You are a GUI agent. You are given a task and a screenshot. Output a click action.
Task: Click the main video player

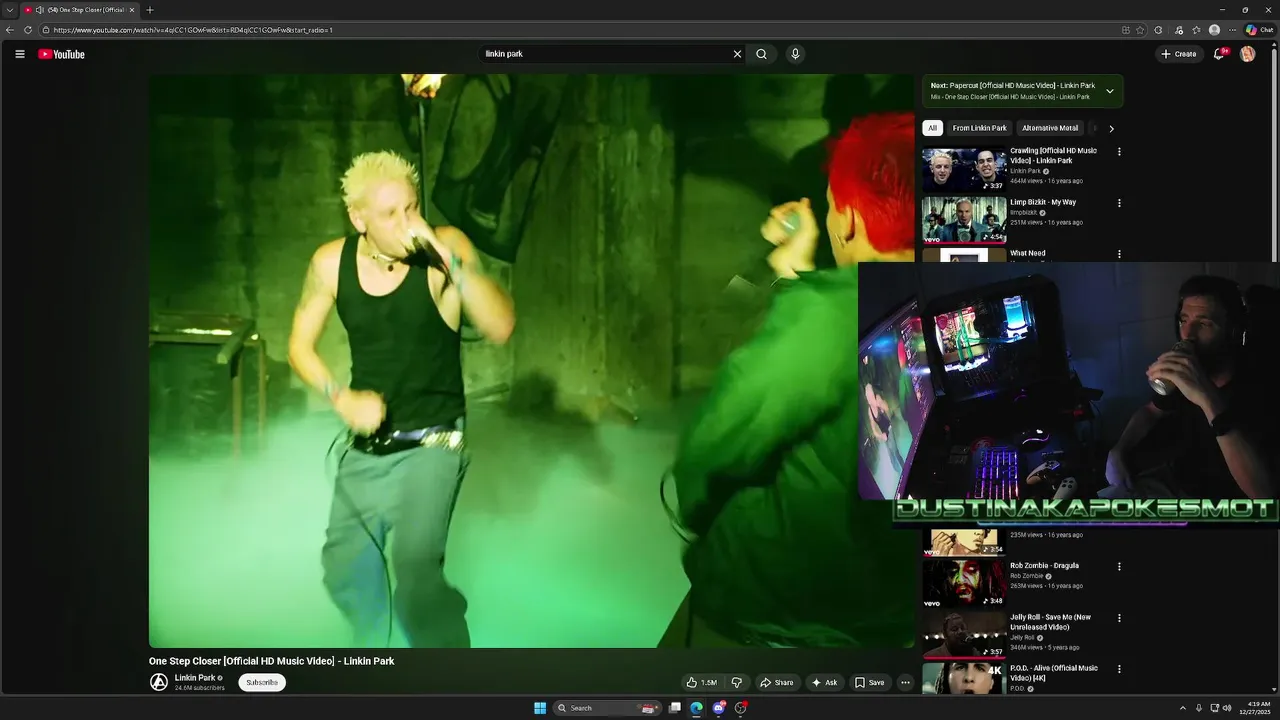(532, 361)
